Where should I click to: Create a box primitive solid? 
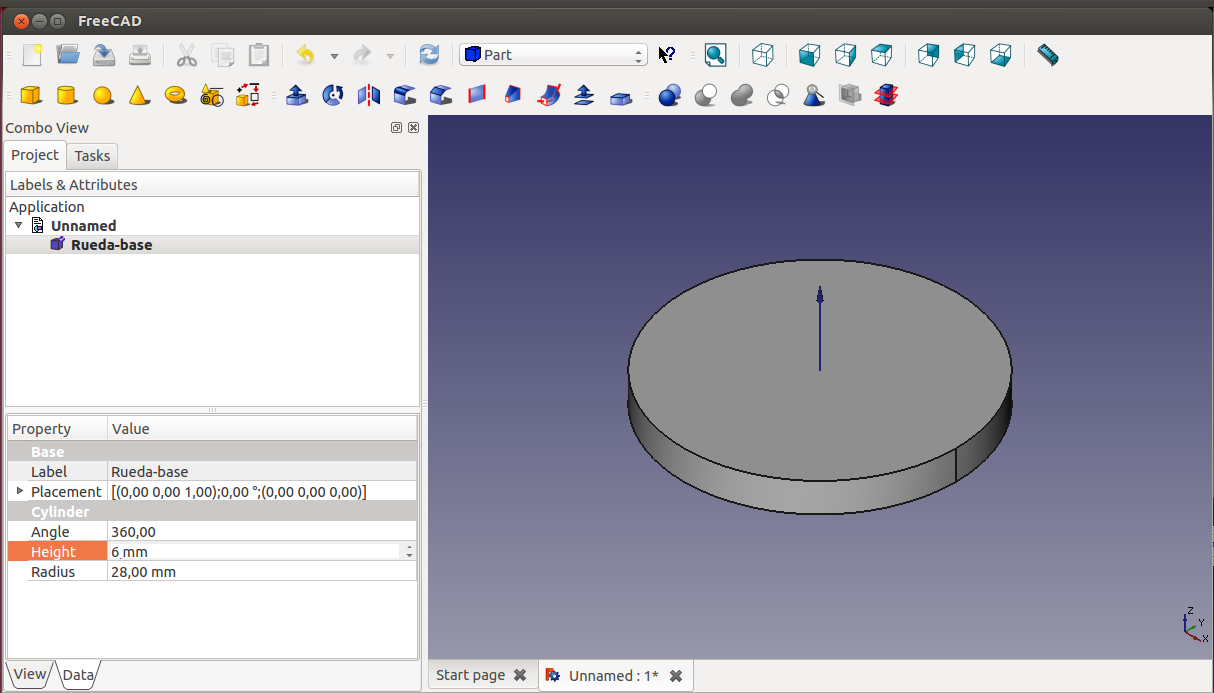click(31, 95)
